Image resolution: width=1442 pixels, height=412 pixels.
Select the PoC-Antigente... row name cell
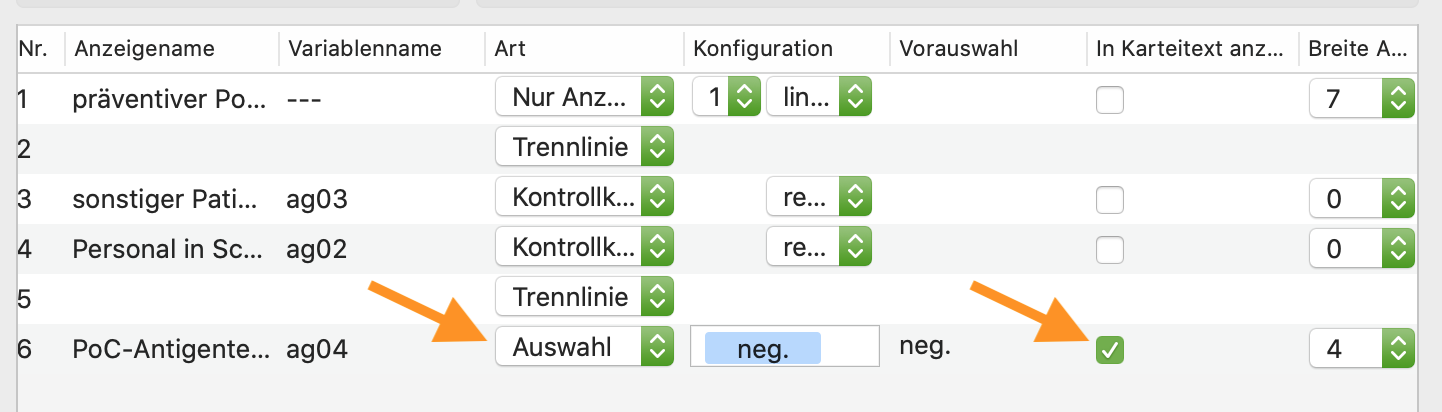(170, 348)
